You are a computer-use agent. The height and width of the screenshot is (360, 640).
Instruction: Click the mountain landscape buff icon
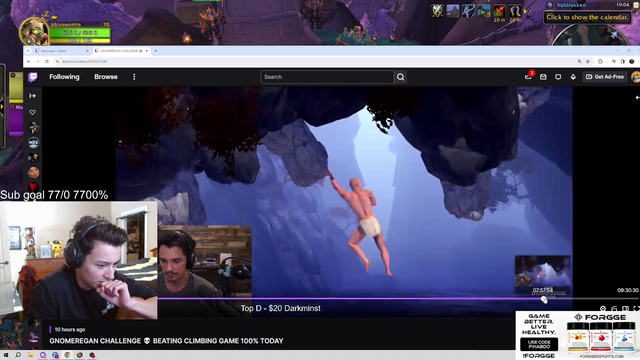tap(453, 11)
